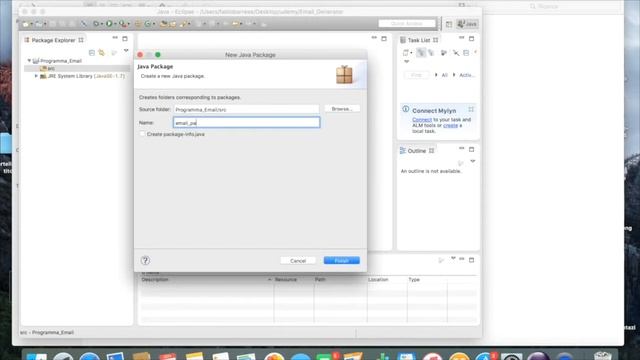
Task: Click Collapse All in Package Explorer
Action: pos(92,53)
